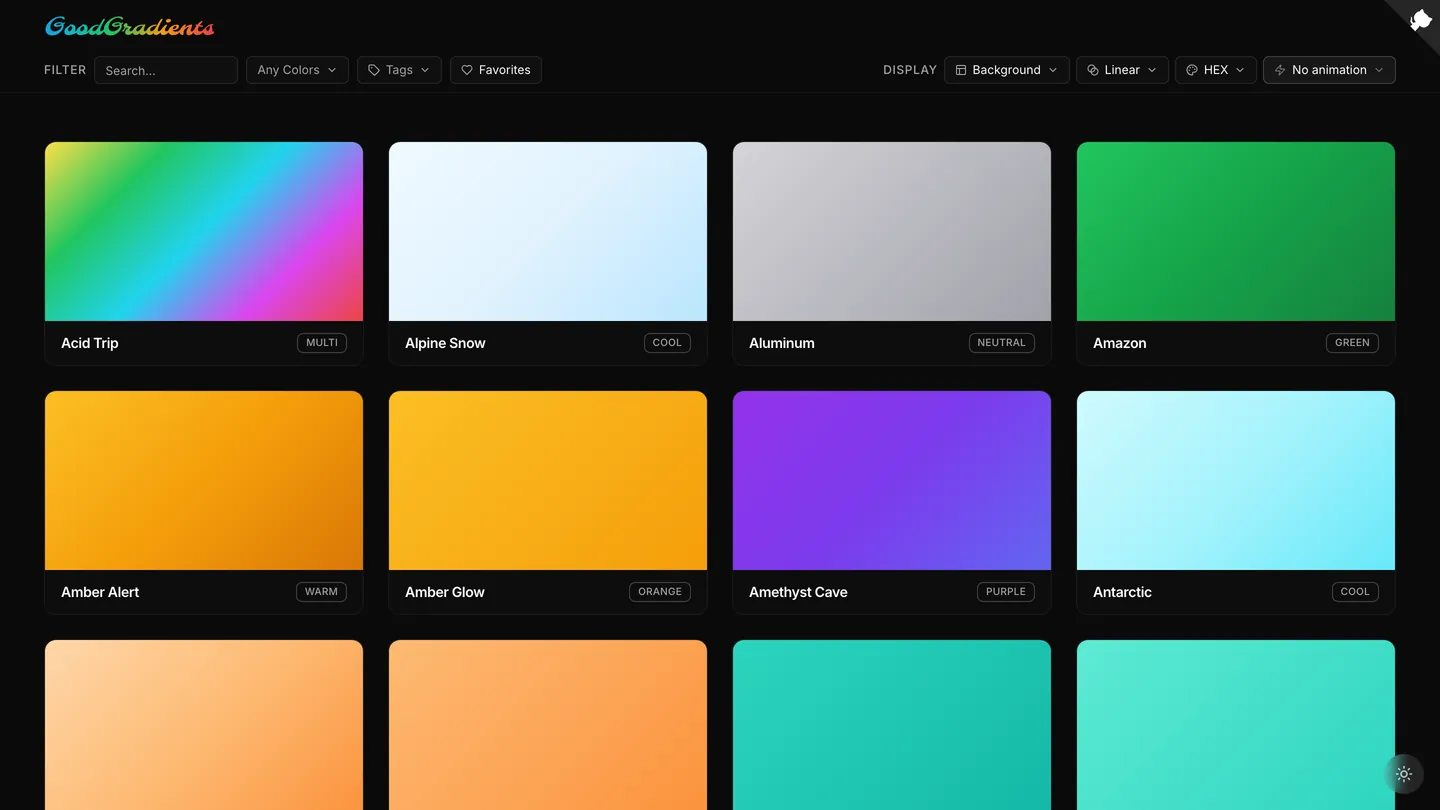Click the DISPLAY label text

(910, 70)
